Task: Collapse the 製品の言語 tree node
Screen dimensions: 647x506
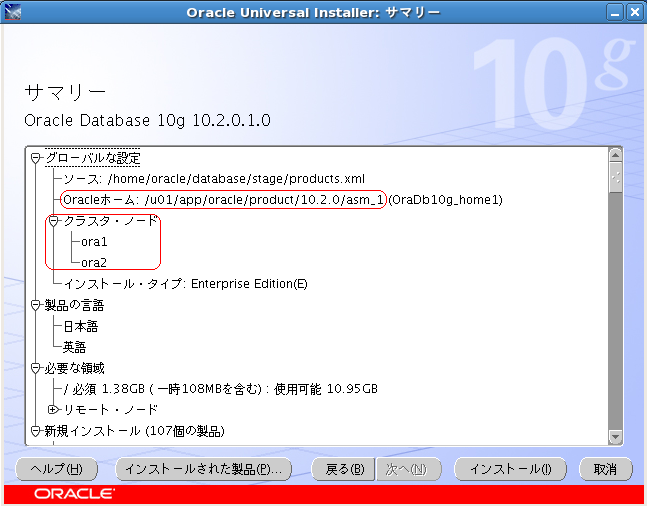Action: [x=36, y=305]
